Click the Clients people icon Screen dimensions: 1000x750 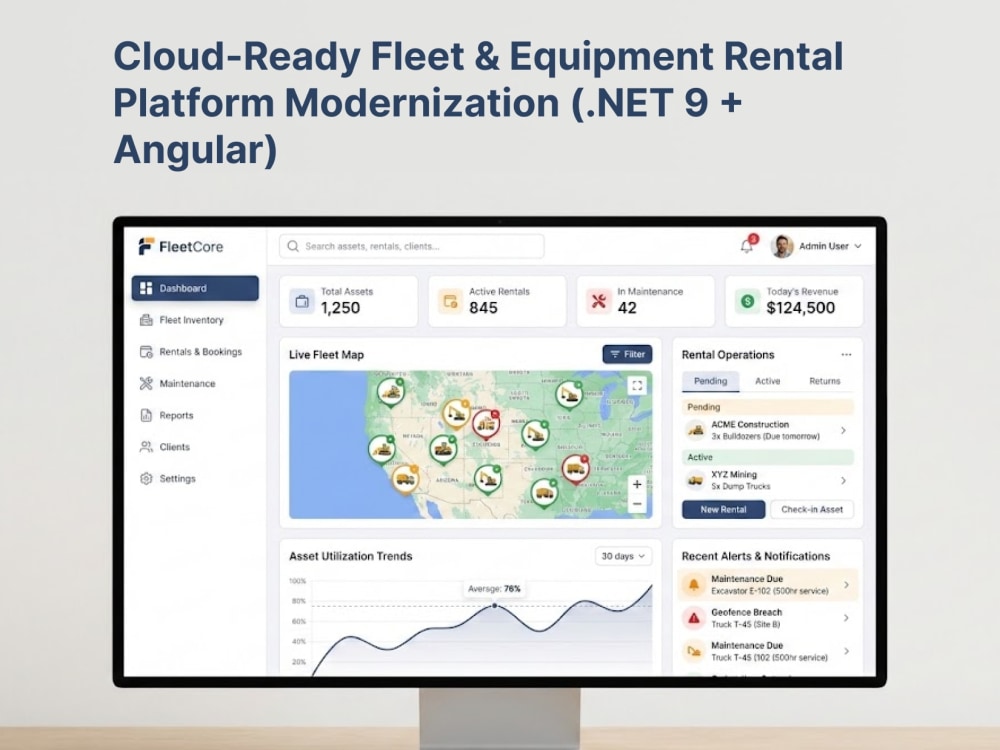click(x=146, y=447)
